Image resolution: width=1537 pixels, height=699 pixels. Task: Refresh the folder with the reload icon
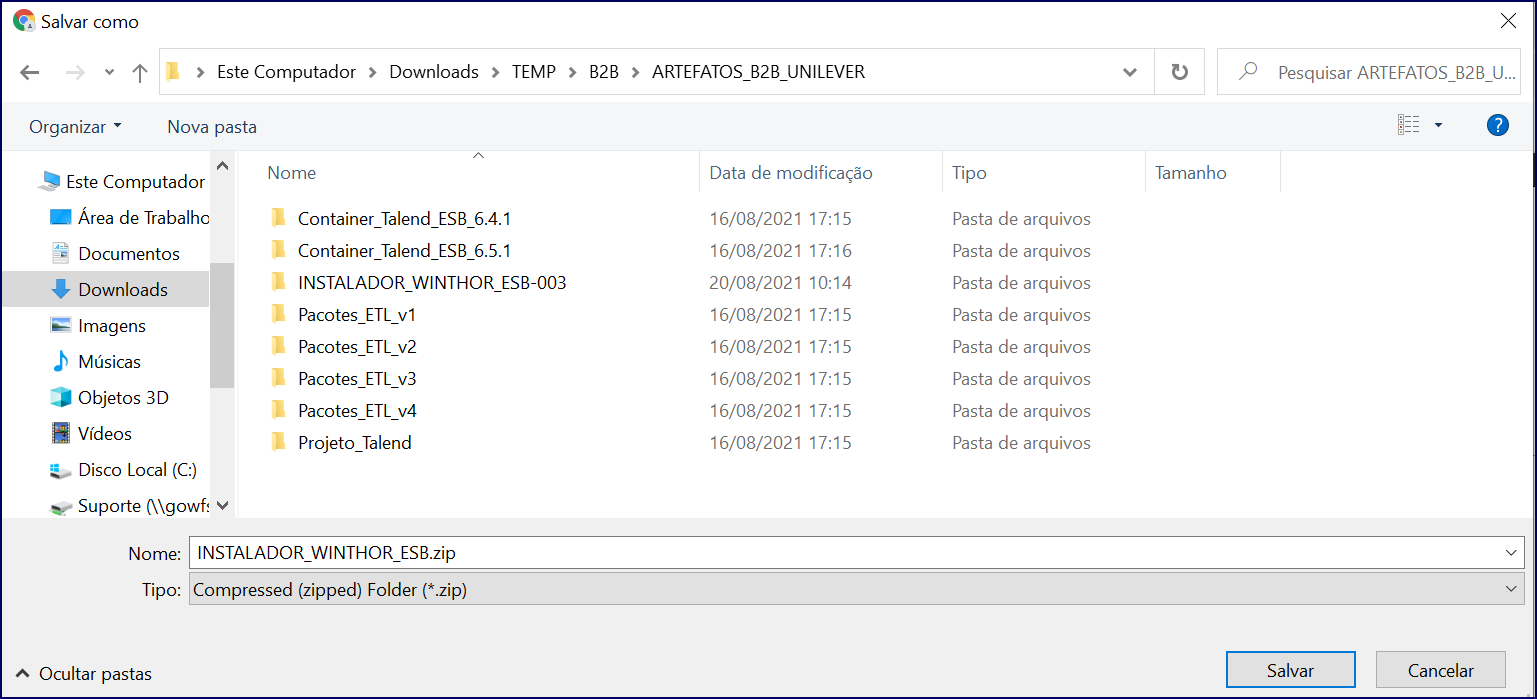pos(1180,72)
